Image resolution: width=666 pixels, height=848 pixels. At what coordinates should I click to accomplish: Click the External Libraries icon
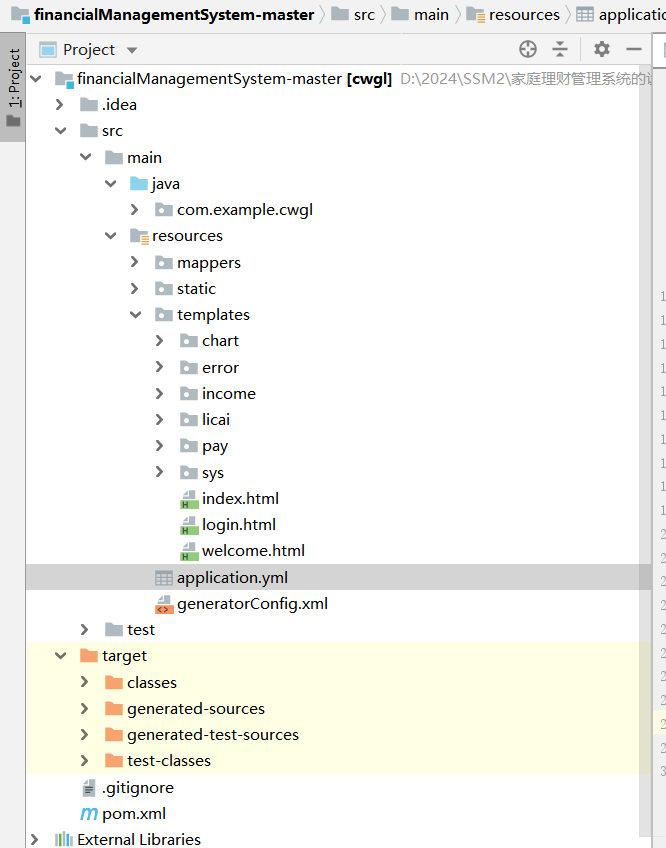[64, 840]
